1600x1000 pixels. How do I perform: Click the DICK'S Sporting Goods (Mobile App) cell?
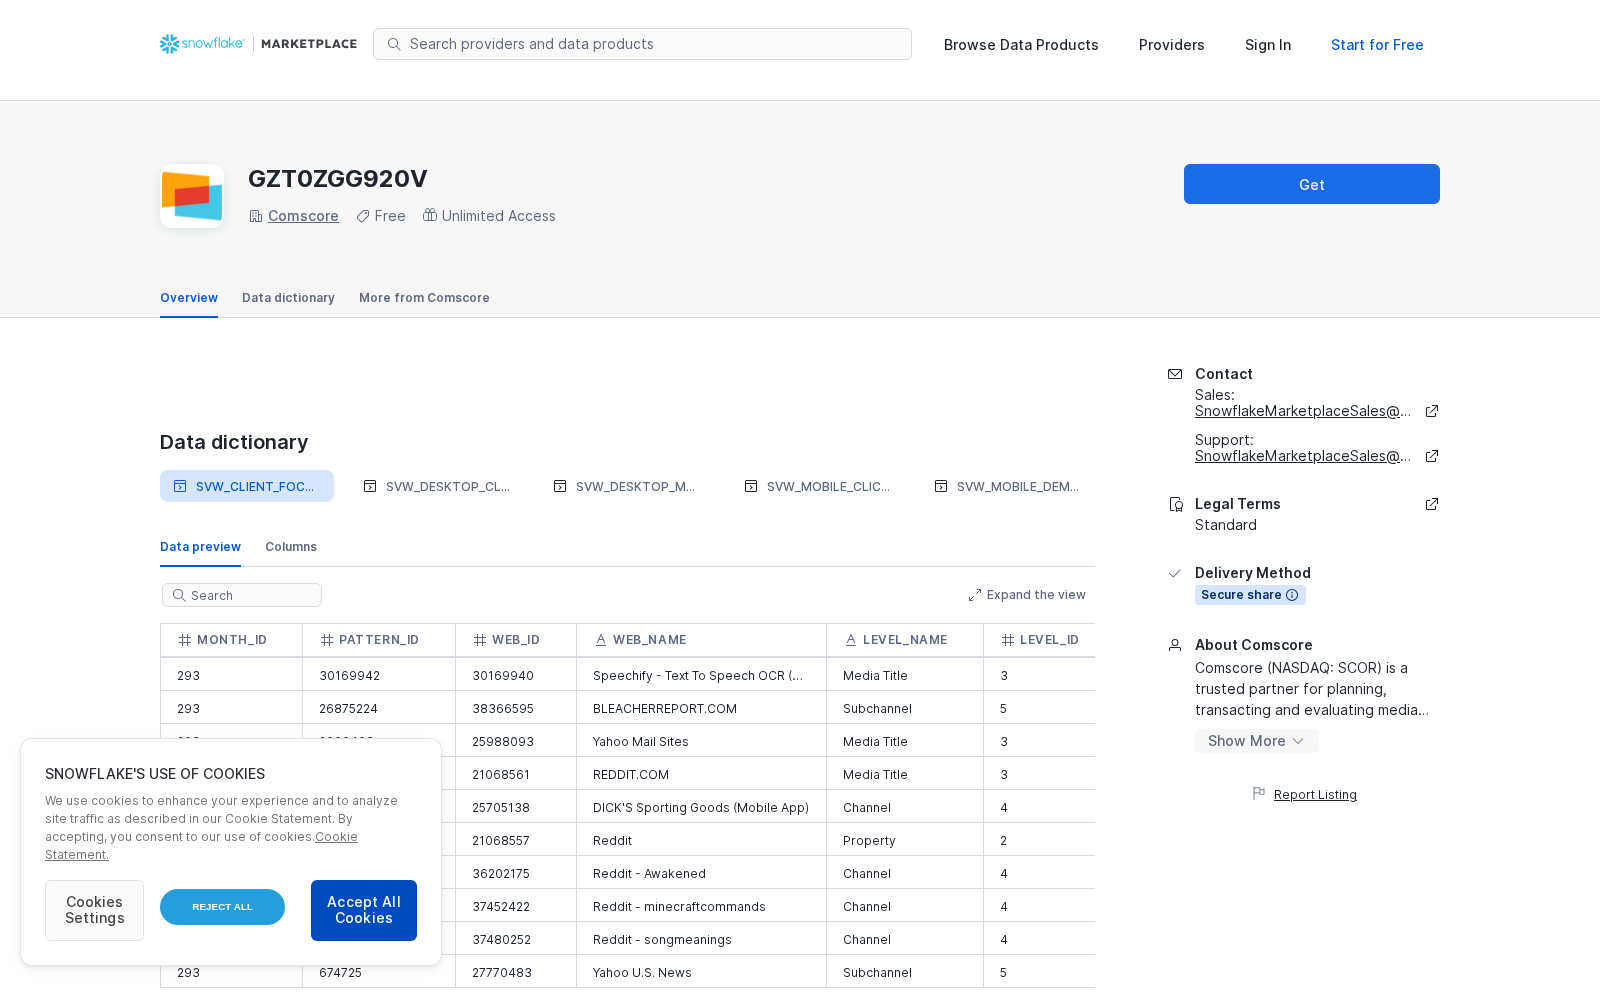click(701, 808)
